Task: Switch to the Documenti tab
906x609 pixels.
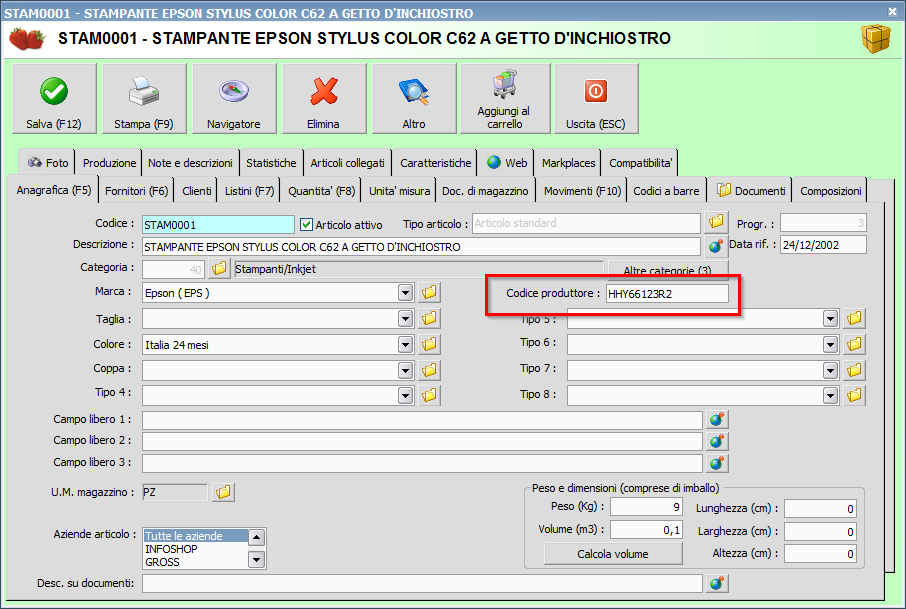Action: click(751, 191)
